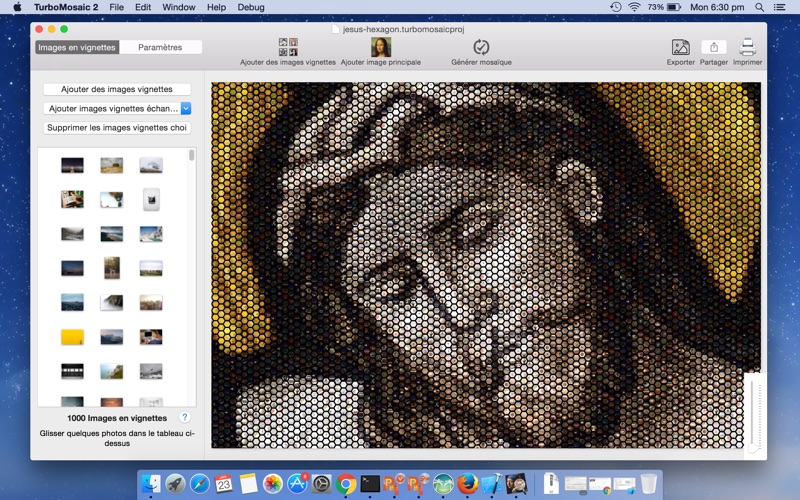This screenshot has width=800, height=500.
Task: Launch Google Chrome from the dock
Action: tap(346, 484)
